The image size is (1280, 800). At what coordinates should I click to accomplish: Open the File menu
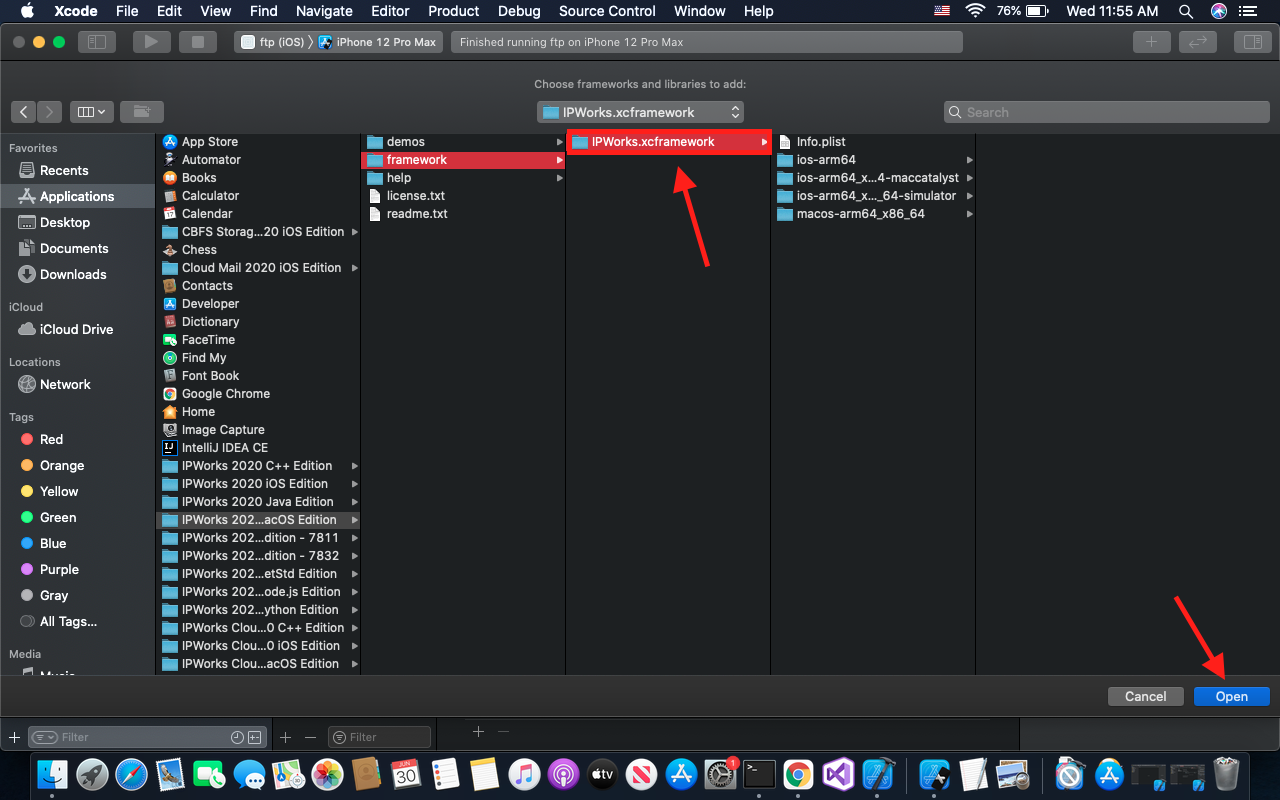[x=127, y=11]
